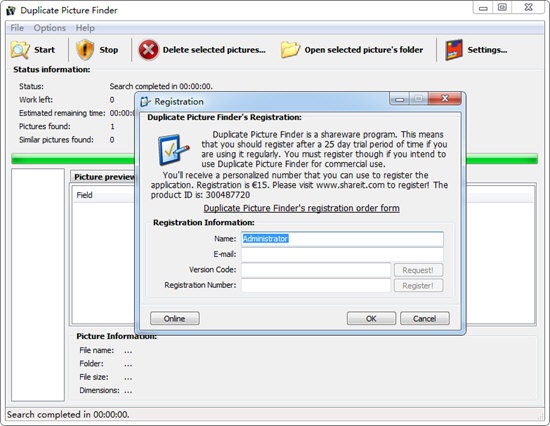Choose Delete selected pictures... in toolbar
Screen dimensions: 550x426
coord(214,50)
